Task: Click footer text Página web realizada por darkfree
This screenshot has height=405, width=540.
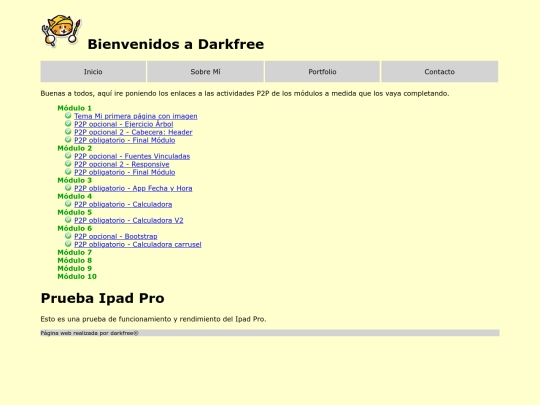Action: click(x=90, y=333)
